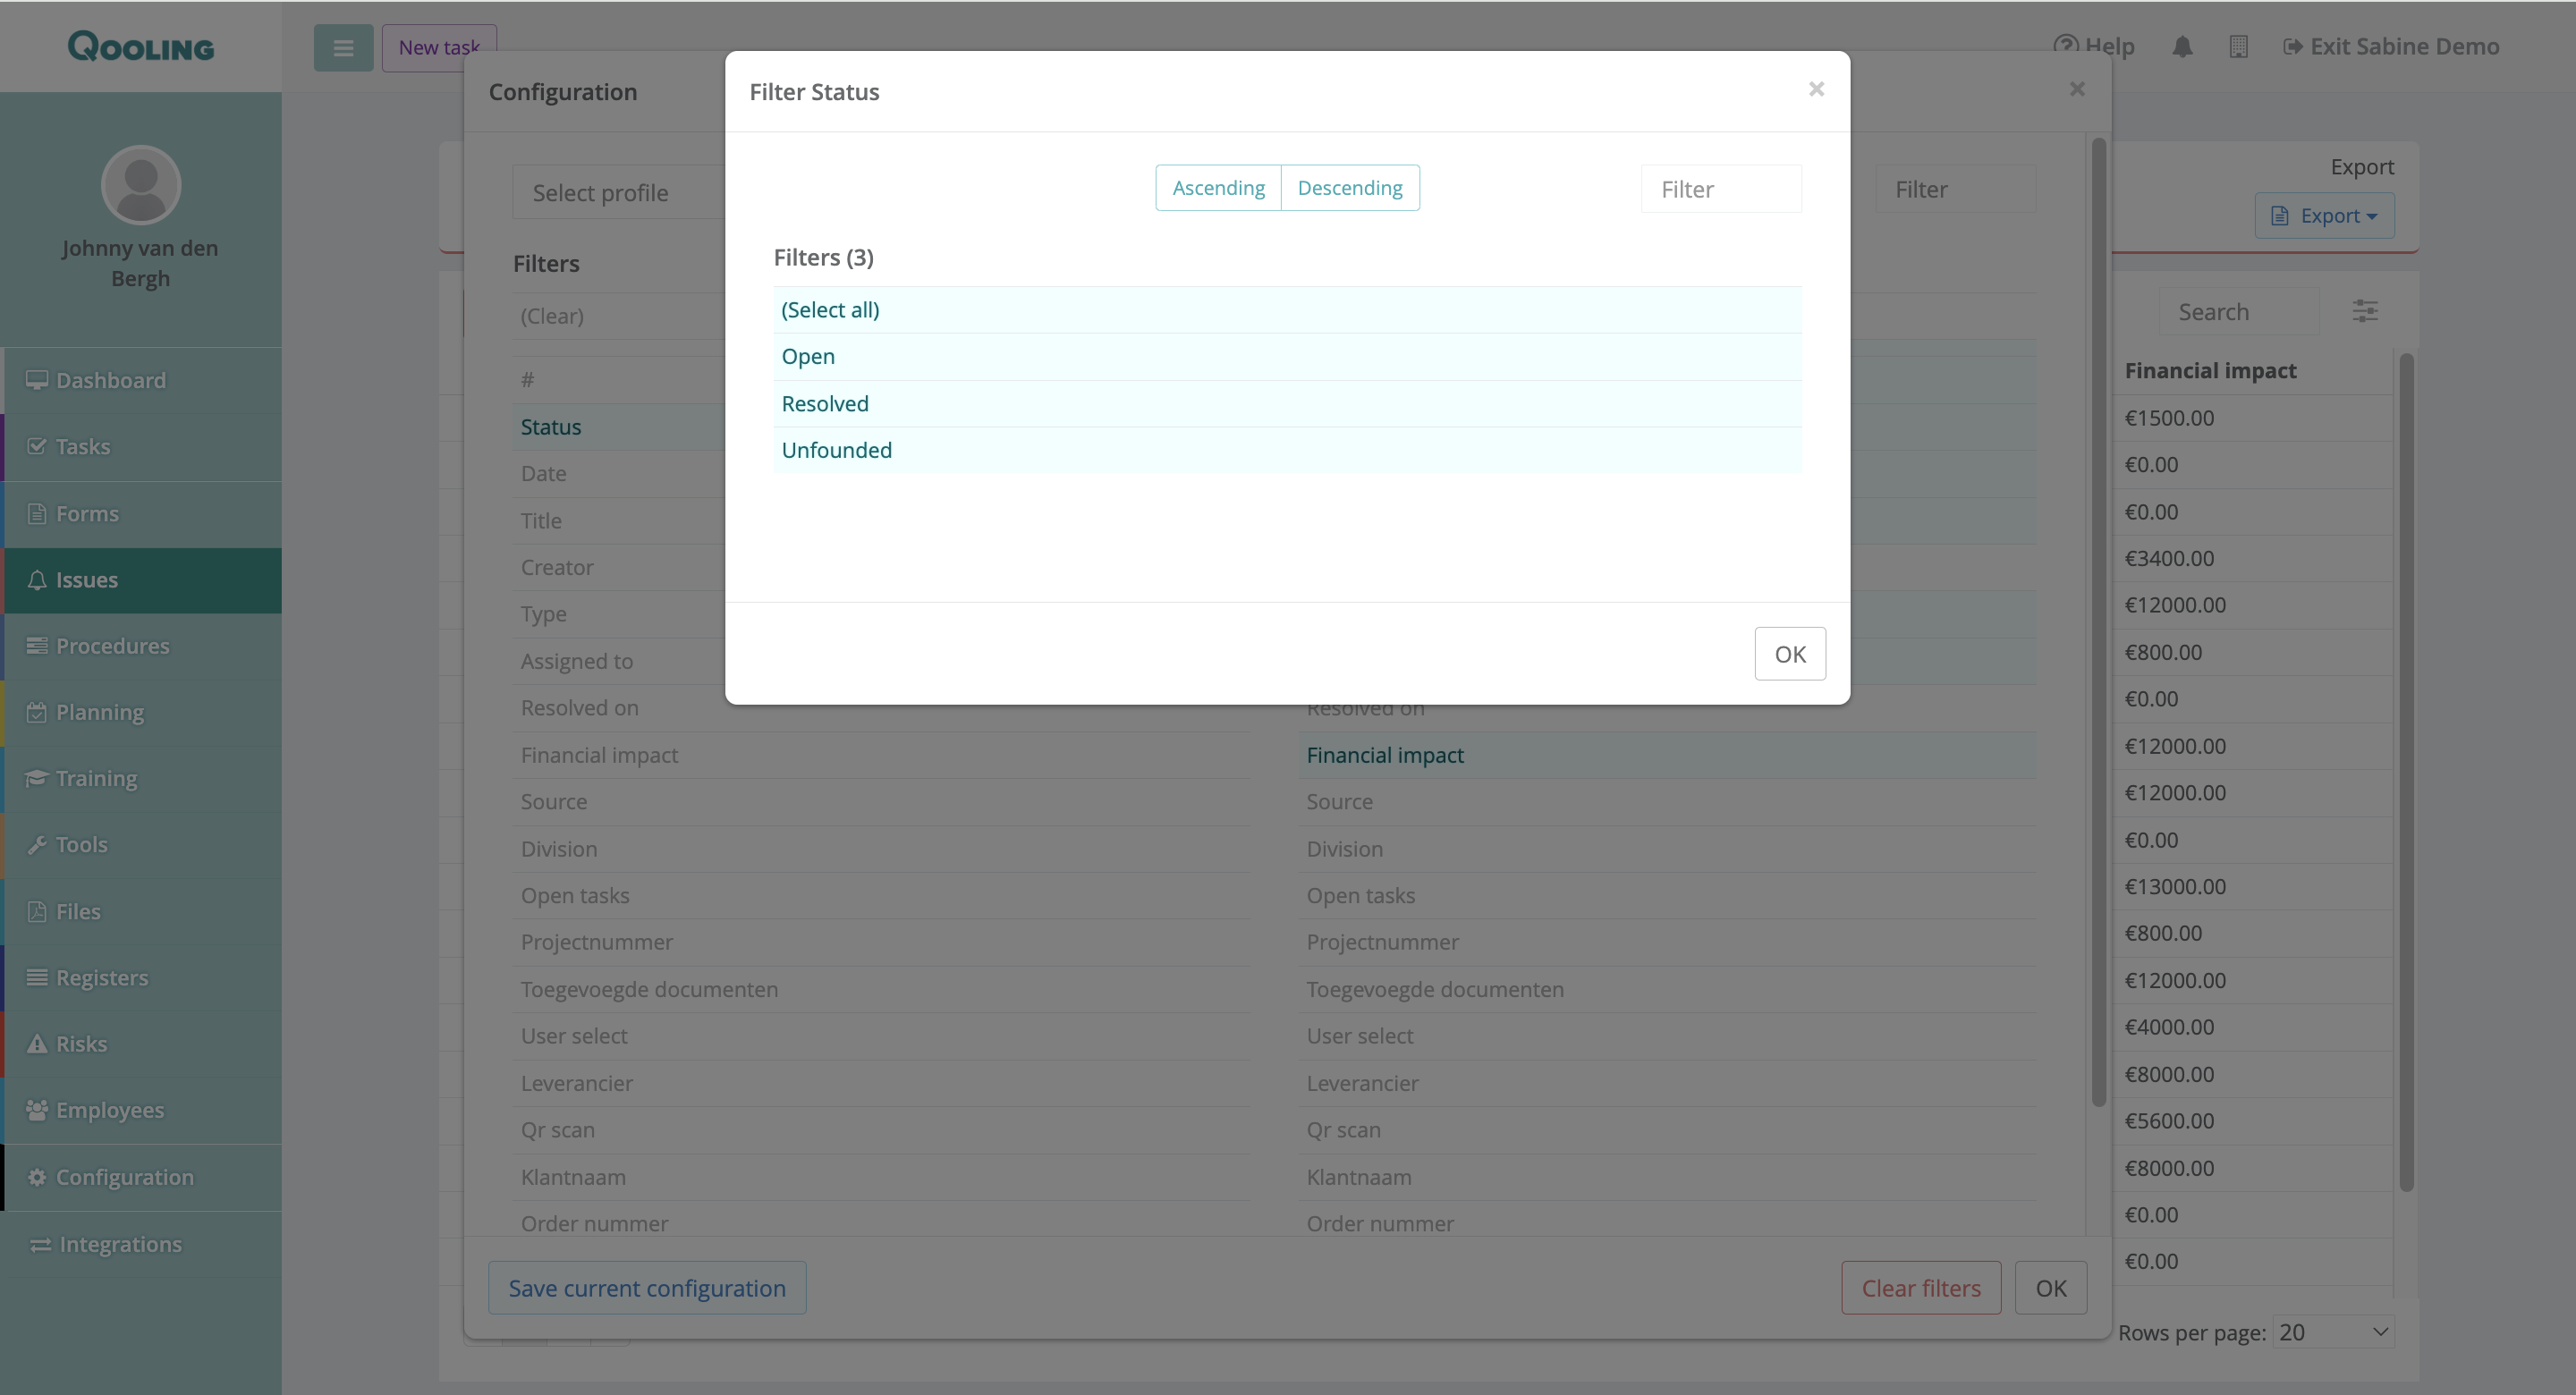Click Save current configuration button
The image size is (2576, 1395).
pyautogui.click(x=647, y=1288)
